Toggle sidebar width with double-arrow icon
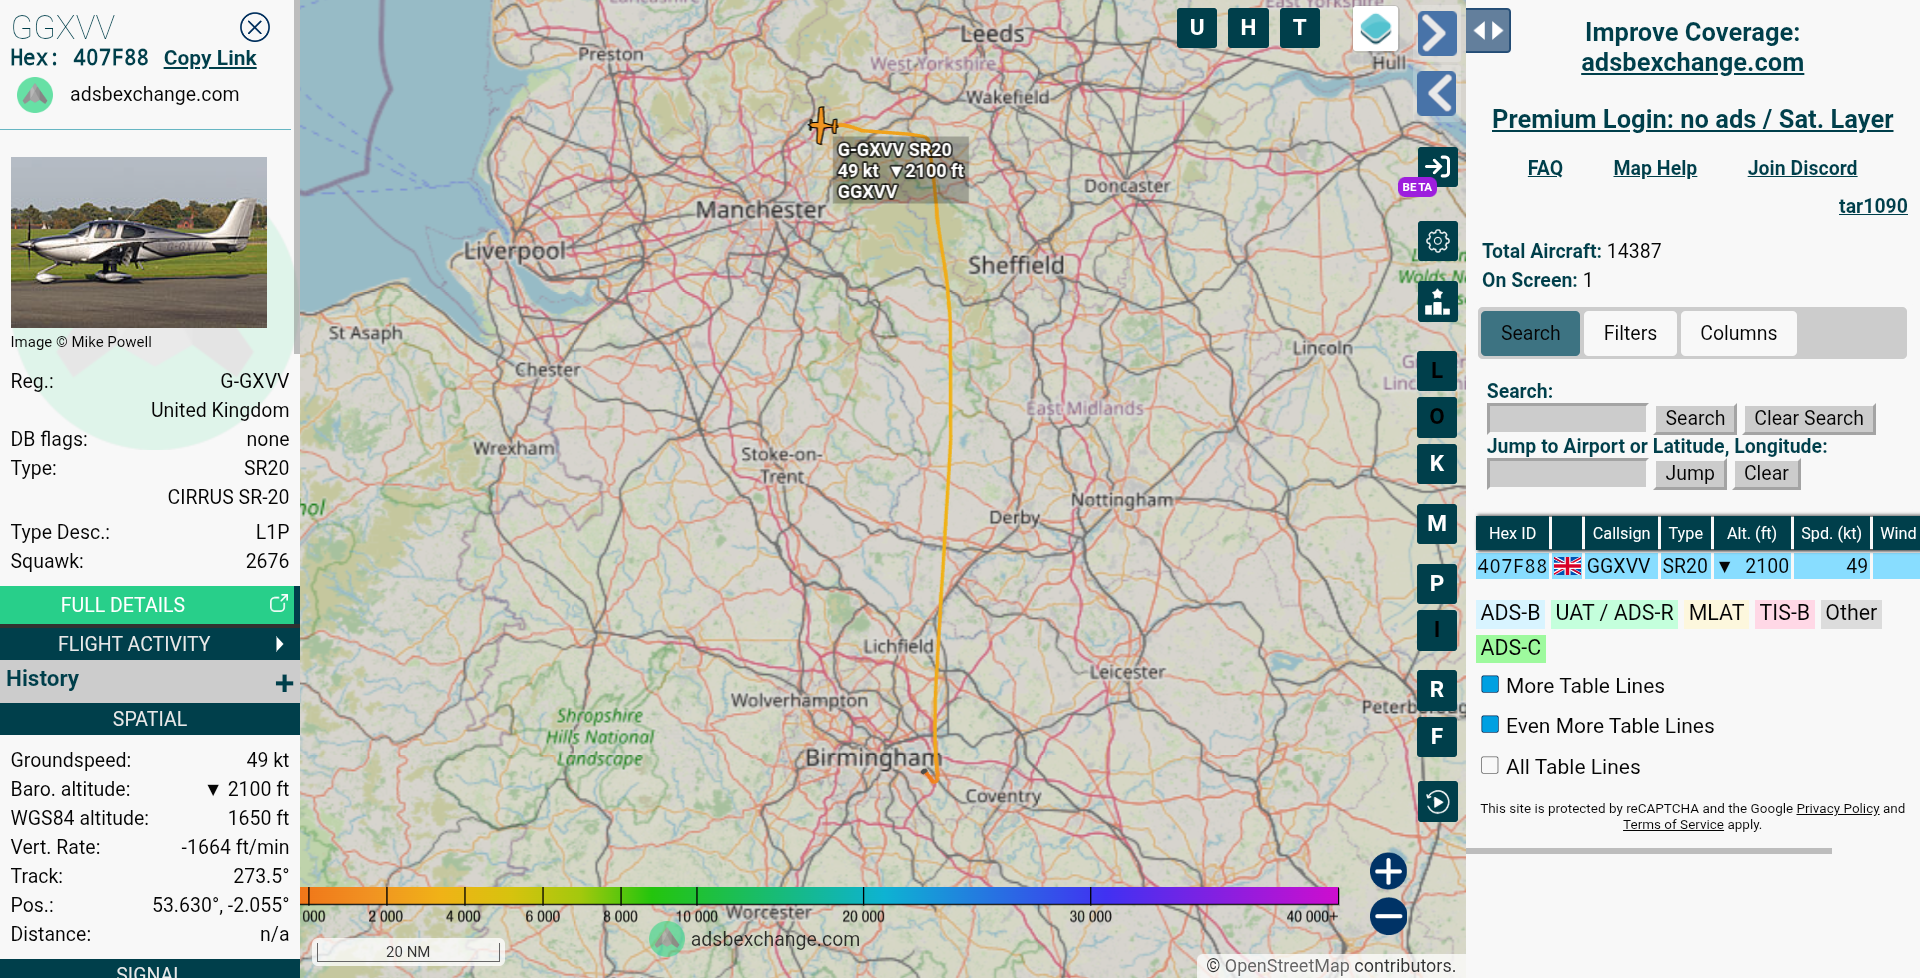The width and height of the screenshot is (1920, 978). [1488, 31]
